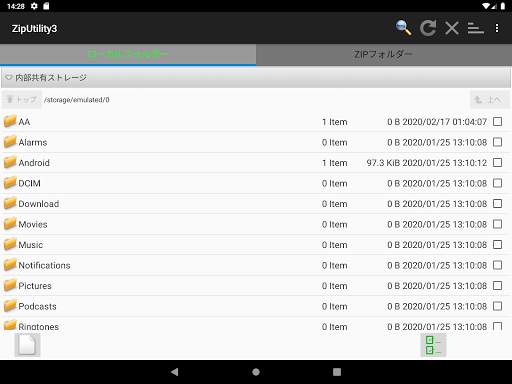Image resolution: width=512 pixels, height=384 pixels.
Task: Select the AA folder name
Action: [24, 122]
